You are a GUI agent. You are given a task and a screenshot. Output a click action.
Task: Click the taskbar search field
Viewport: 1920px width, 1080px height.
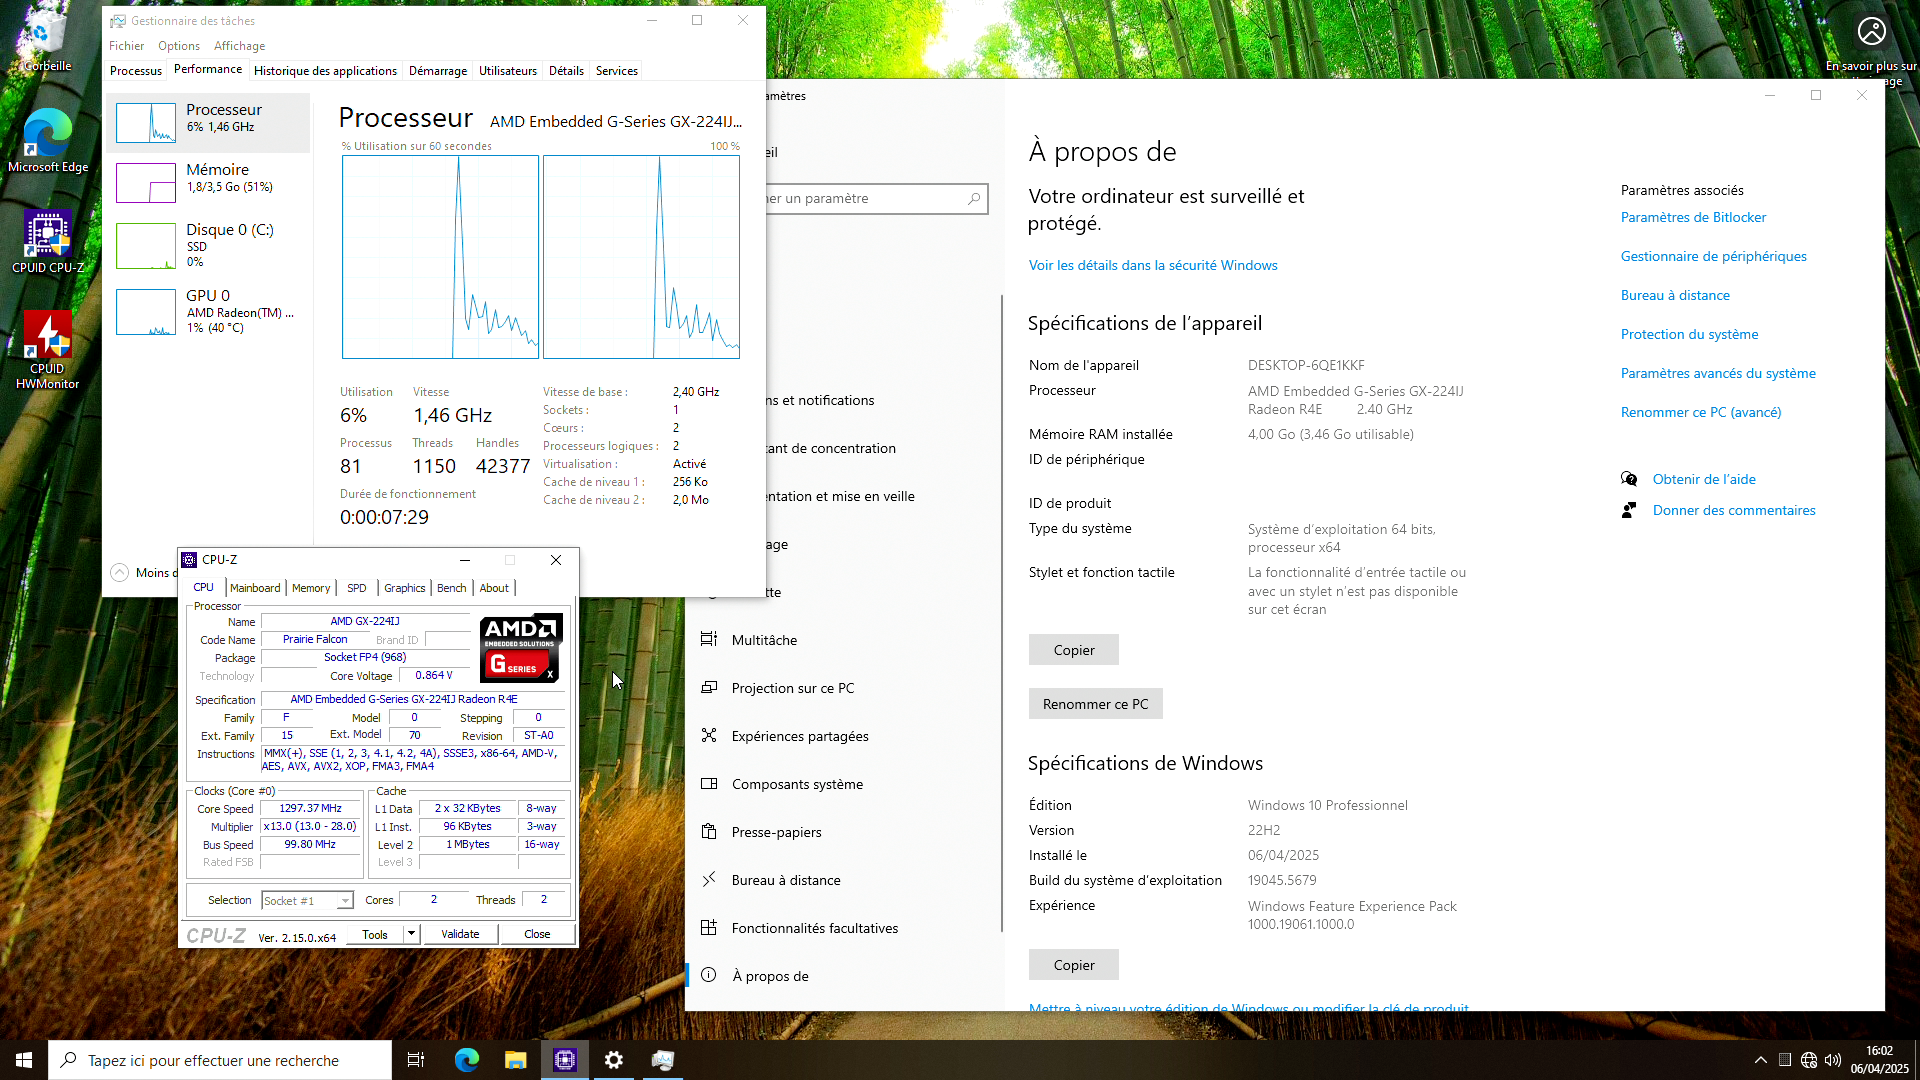(220, 1060)
